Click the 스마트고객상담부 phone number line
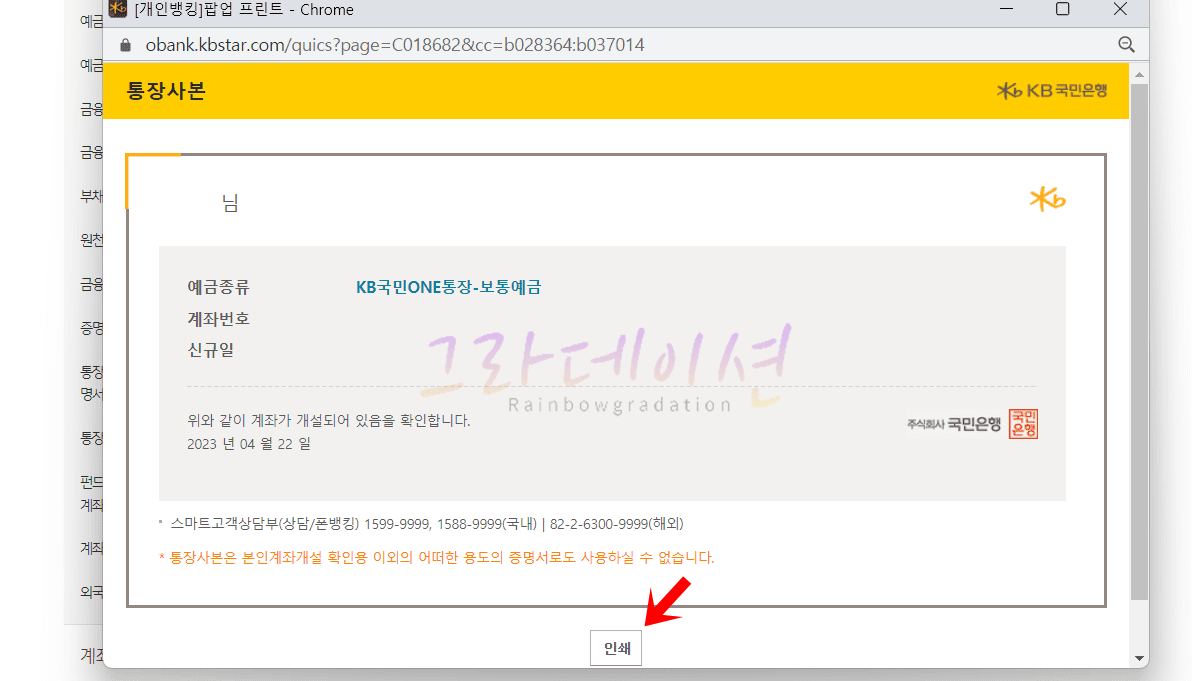This screenshot has height=681, width=1192. [426, 524]
